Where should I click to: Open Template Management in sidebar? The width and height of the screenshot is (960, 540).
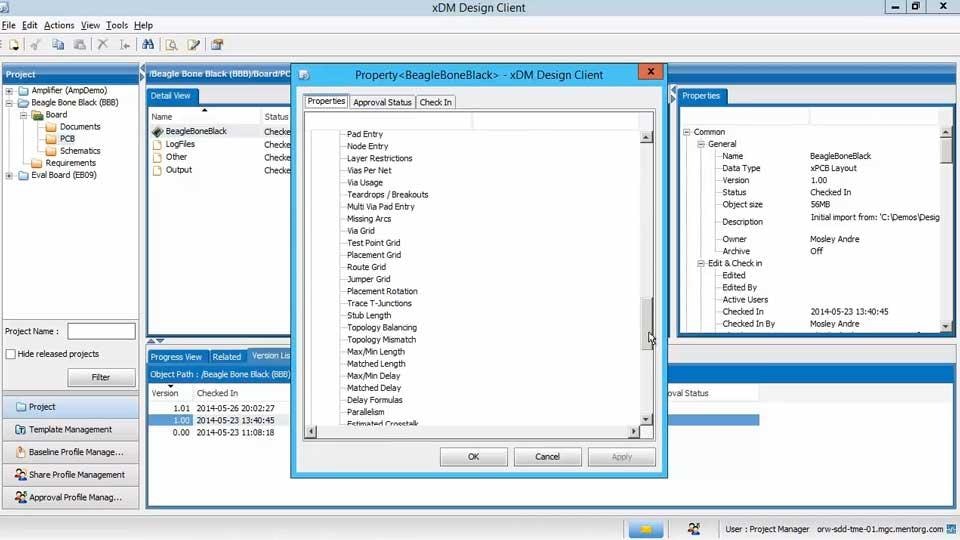(x=71, y=429)
